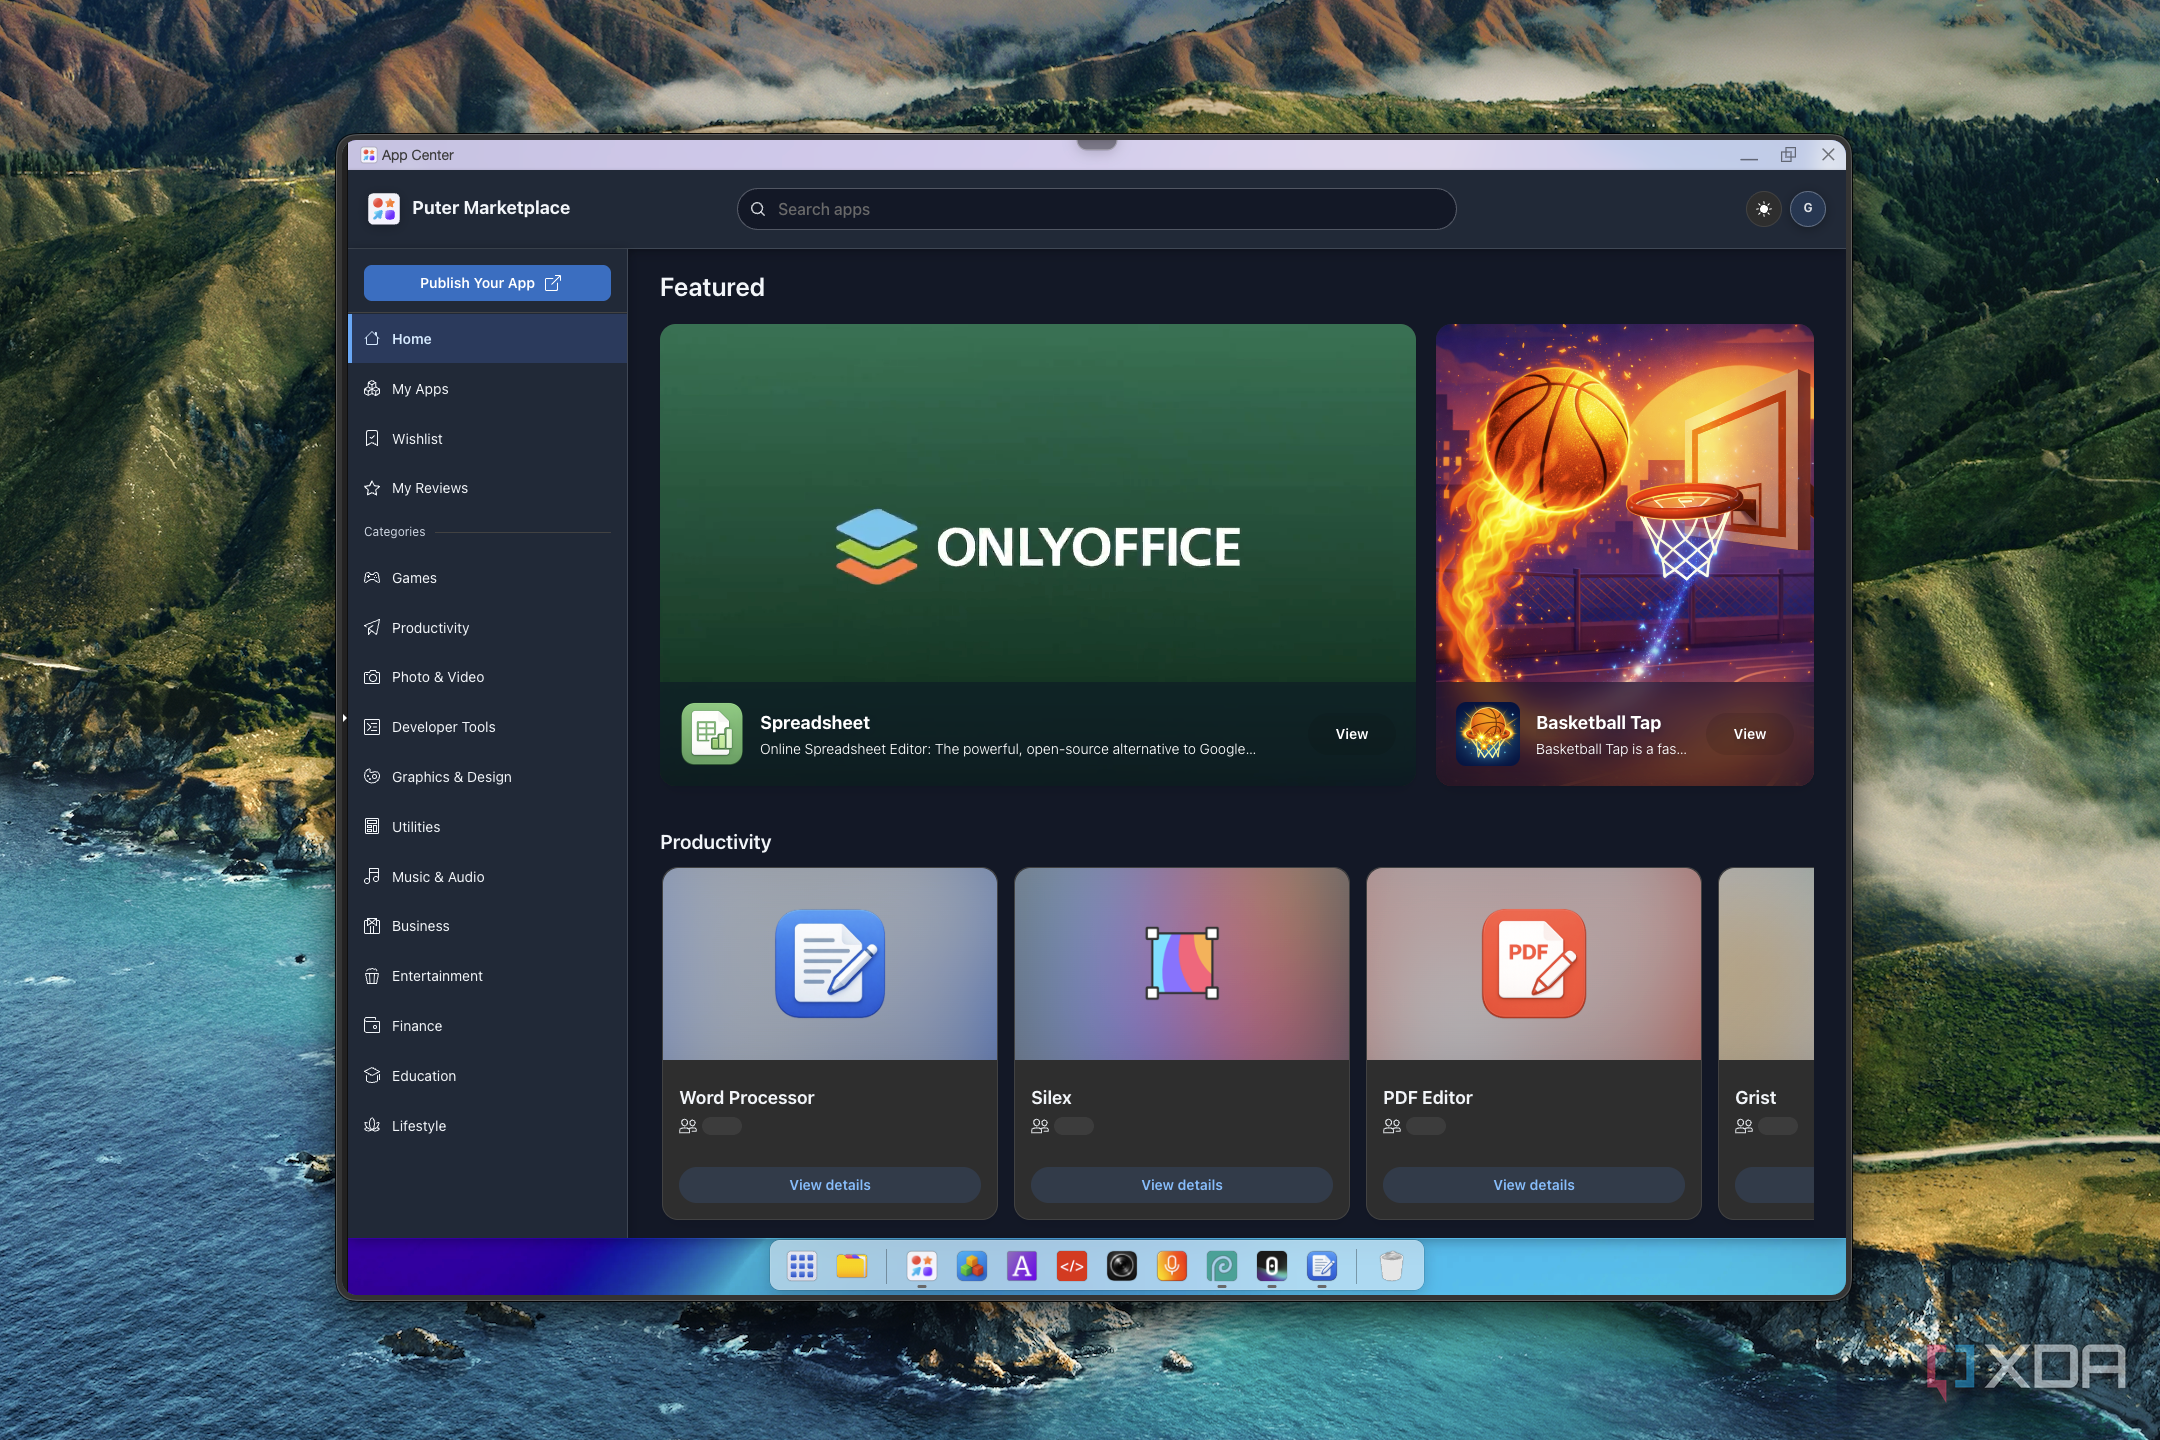Select the Utilities category icon
The height and width of the screenshot is (1440, 2160).
point(372,827)
